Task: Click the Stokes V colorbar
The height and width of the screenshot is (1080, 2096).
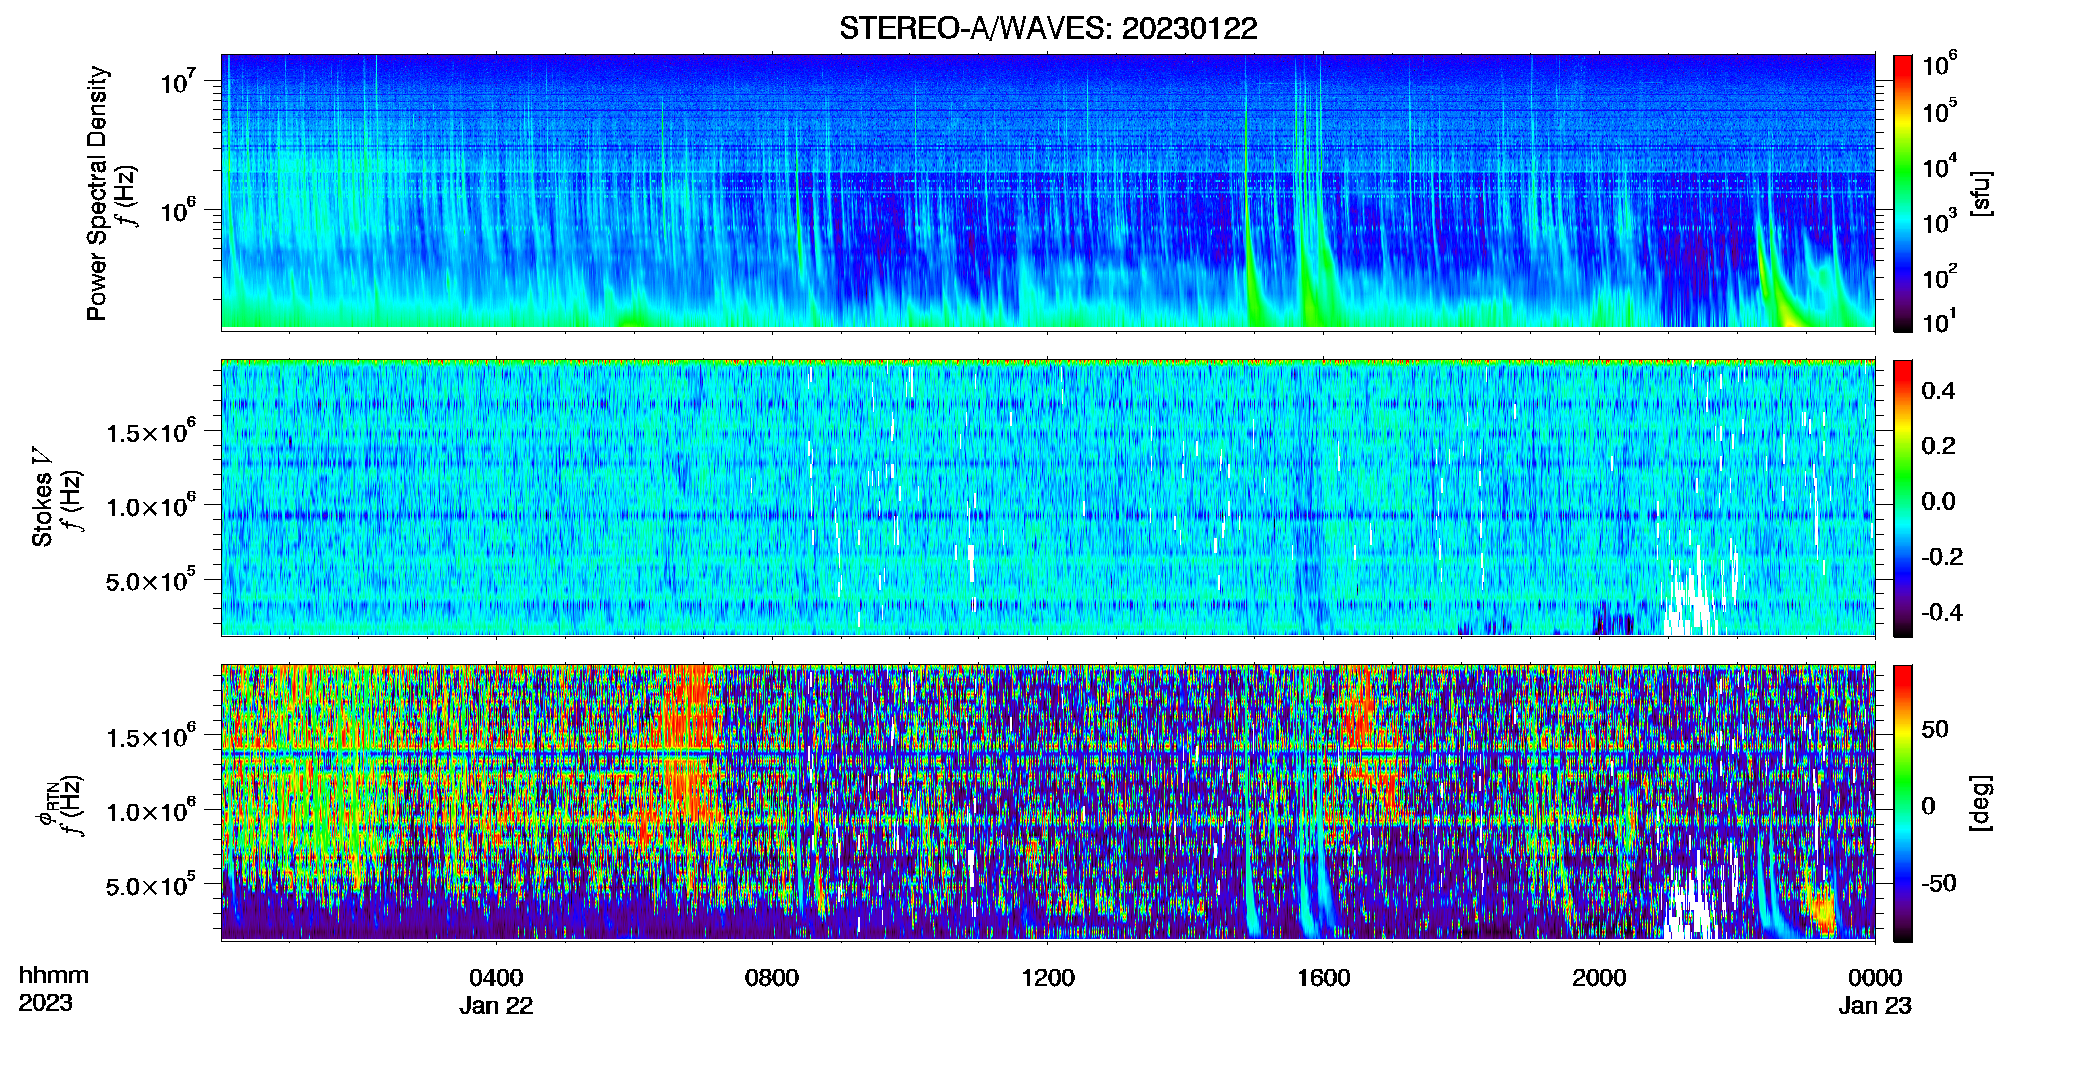Action: pos(1903,498)
